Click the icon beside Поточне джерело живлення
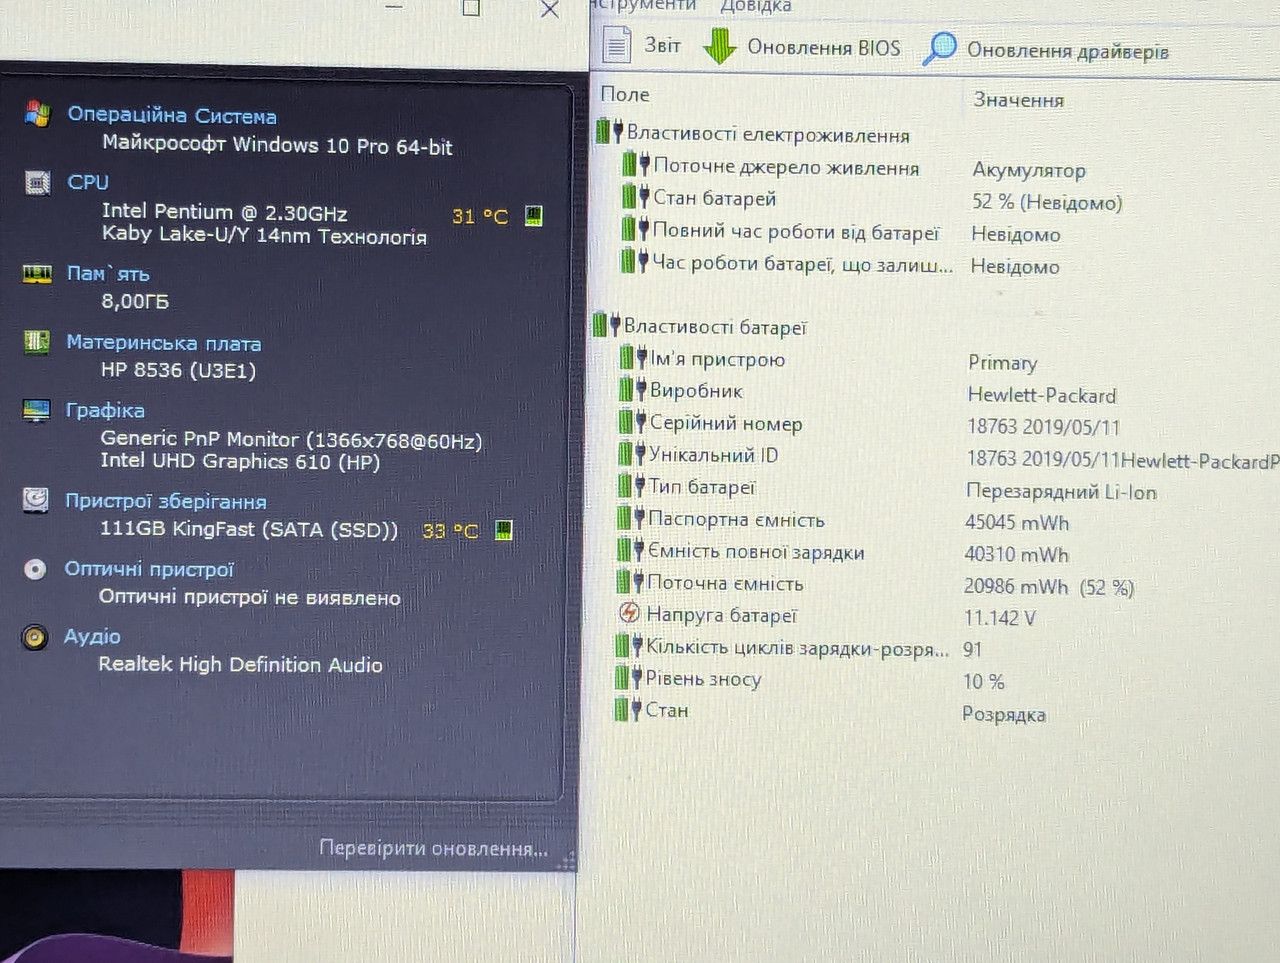Screen dimensions: 1280x963 [636, 164]
